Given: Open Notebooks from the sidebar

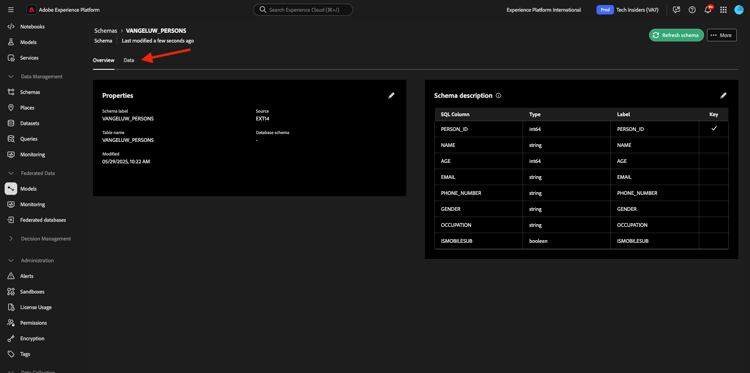Looking at the screenshot, I should (32, 27).
